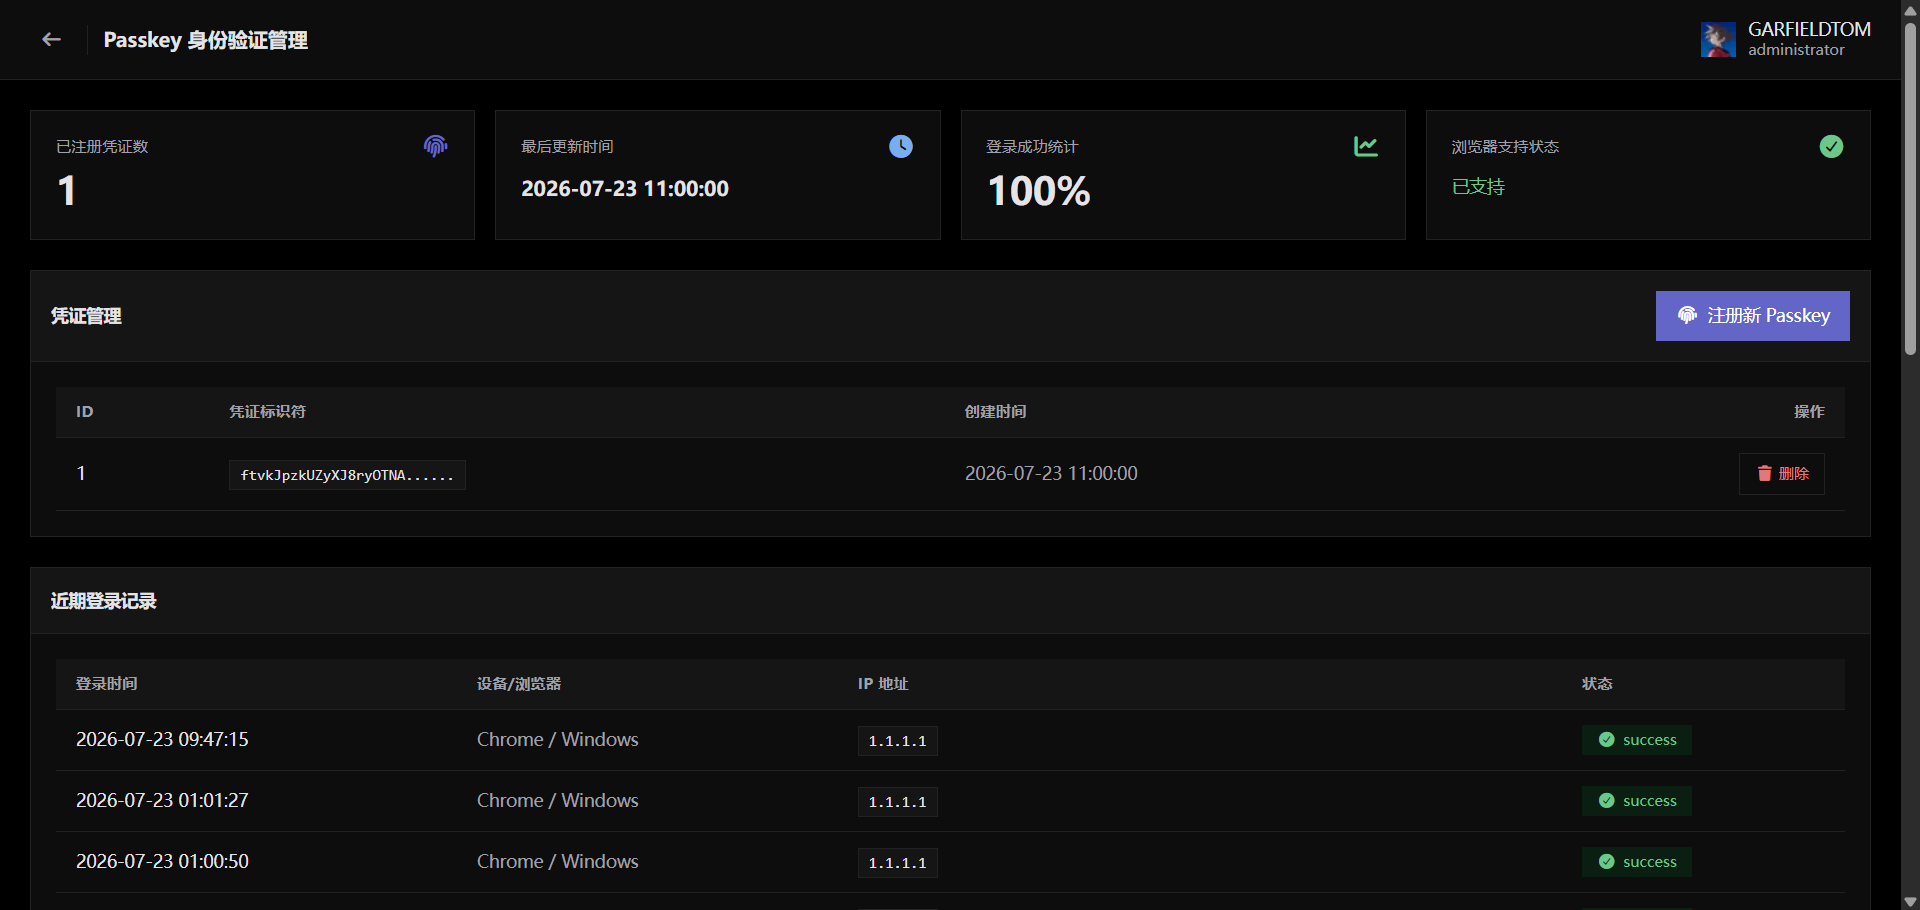This screenshot has width=1920, height=910.
Task: Click the success badge for 01:01:27 login
Action: pyautogui.click(x=1636, y=801)
